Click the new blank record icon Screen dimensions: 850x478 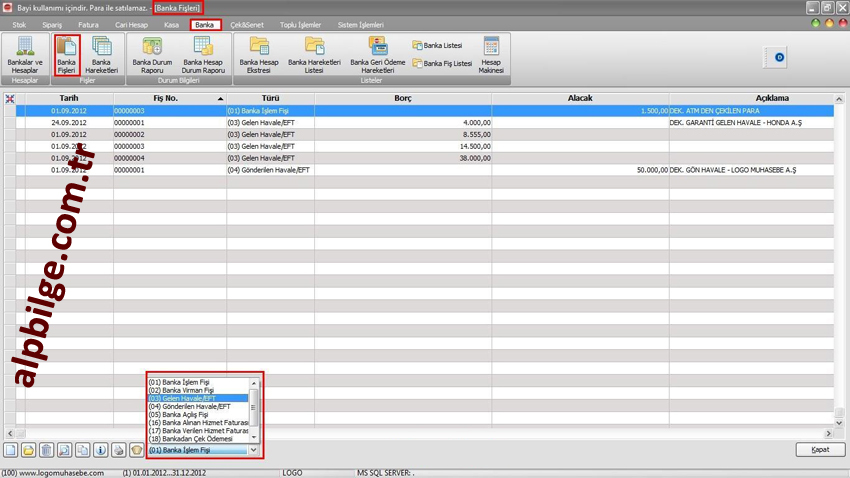pos(10,451)
